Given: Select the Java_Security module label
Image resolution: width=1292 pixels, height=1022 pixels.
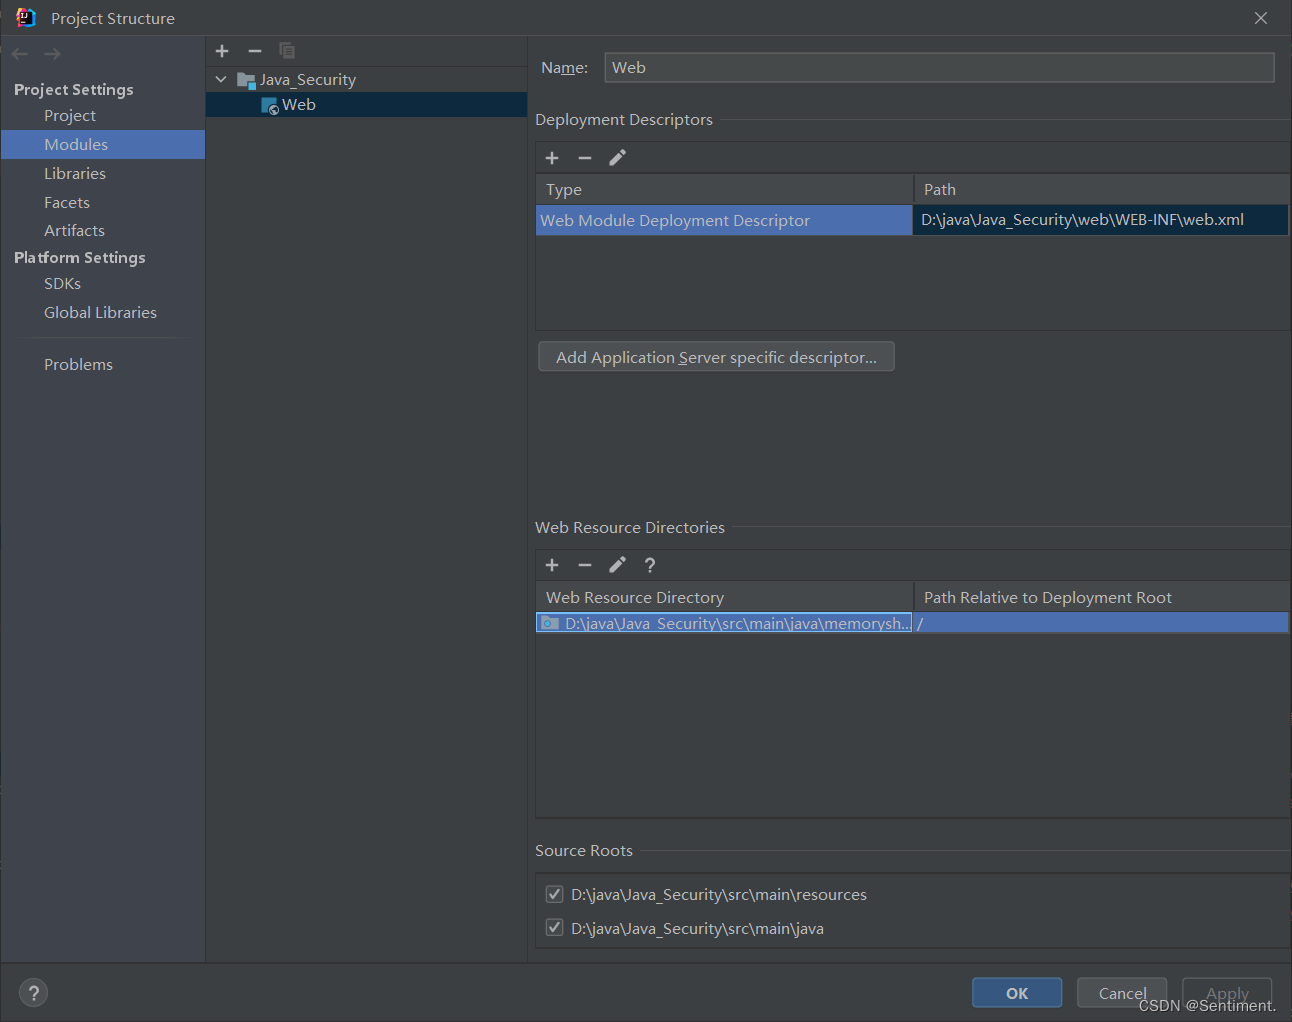Looking at the screenshot, I should coord(308,80).
